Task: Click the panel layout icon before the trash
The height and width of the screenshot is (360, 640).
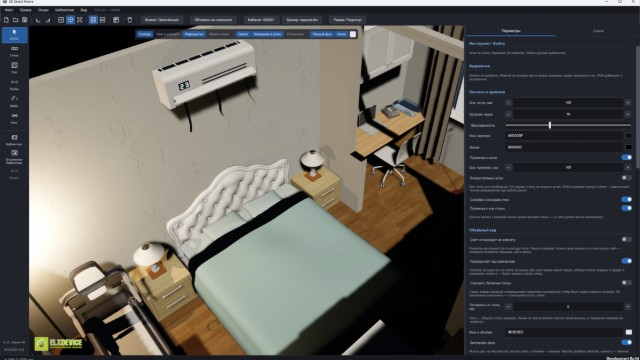Action: [x=116, y=20]
